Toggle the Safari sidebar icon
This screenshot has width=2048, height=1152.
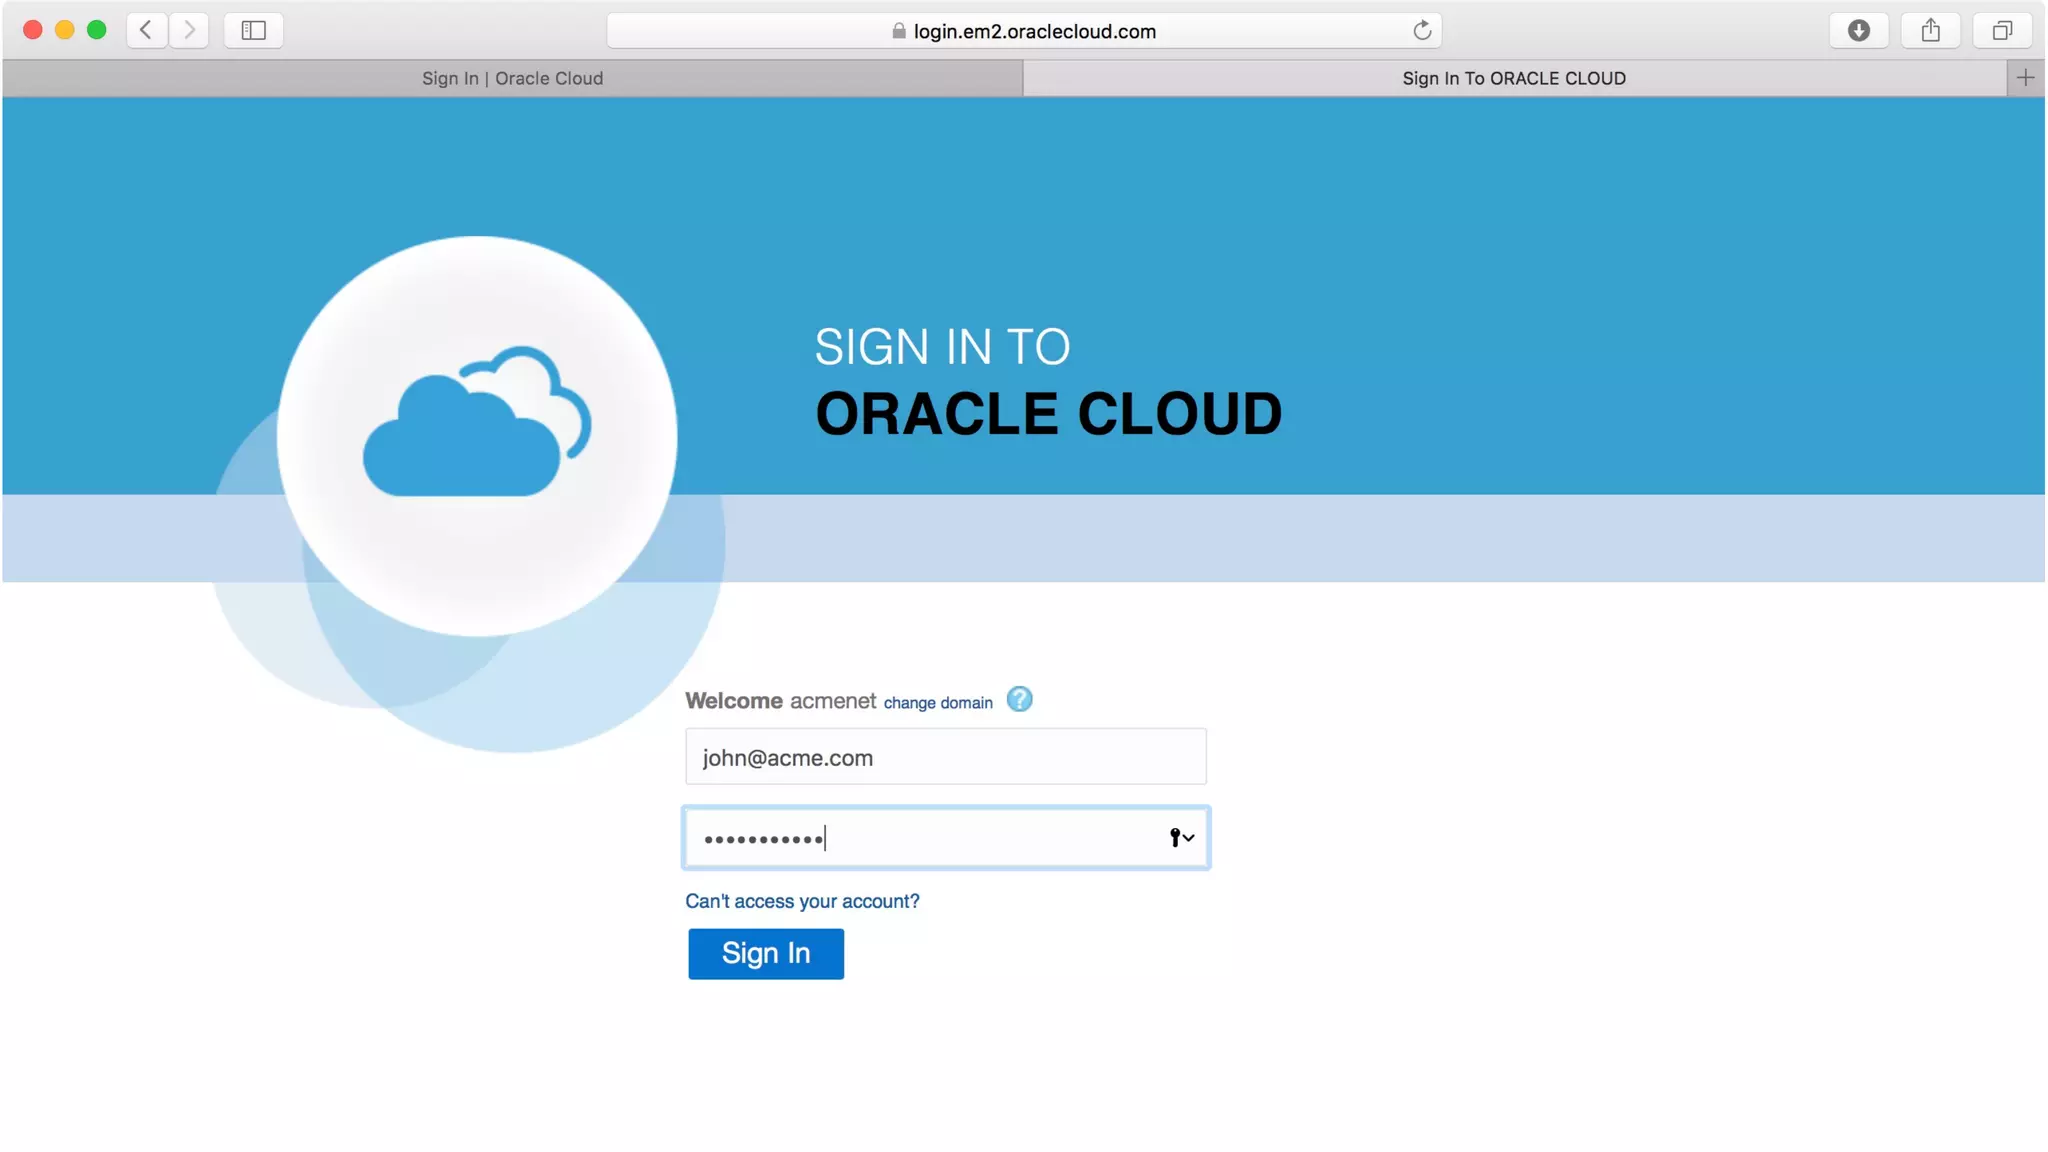tap(254, 30)
